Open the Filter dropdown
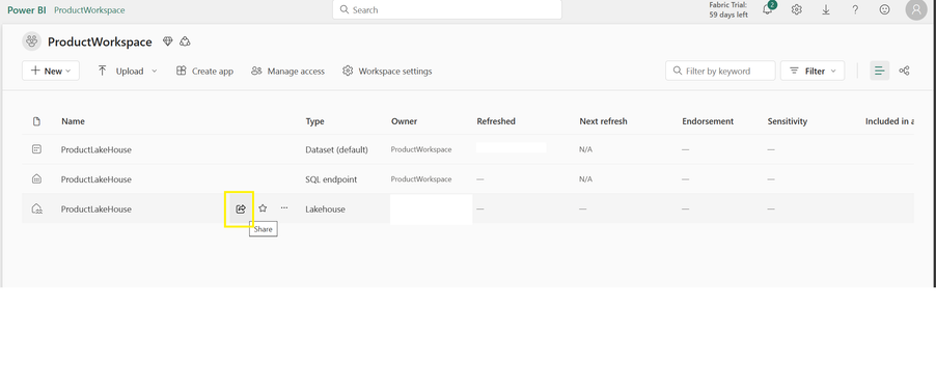This screenshot has height=392, width=936. [812, 70]
